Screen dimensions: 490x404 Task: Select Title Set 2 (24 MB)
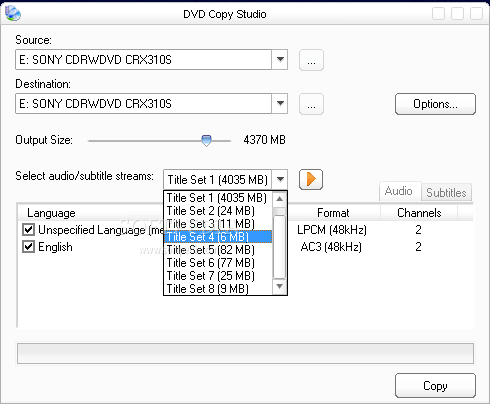pos(218,211)
